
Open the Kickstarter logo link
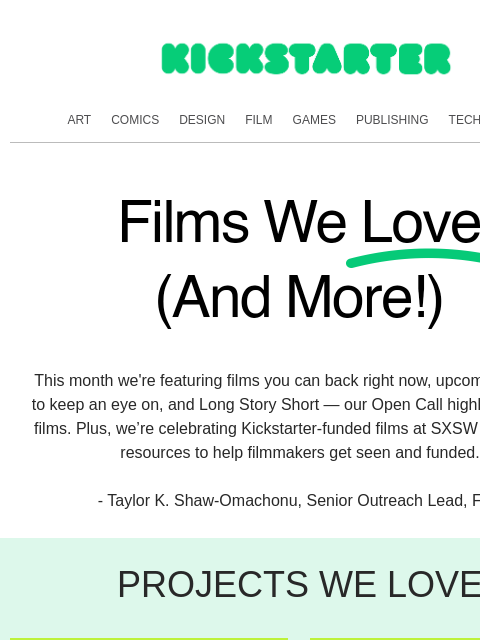(x=306, y=59)
